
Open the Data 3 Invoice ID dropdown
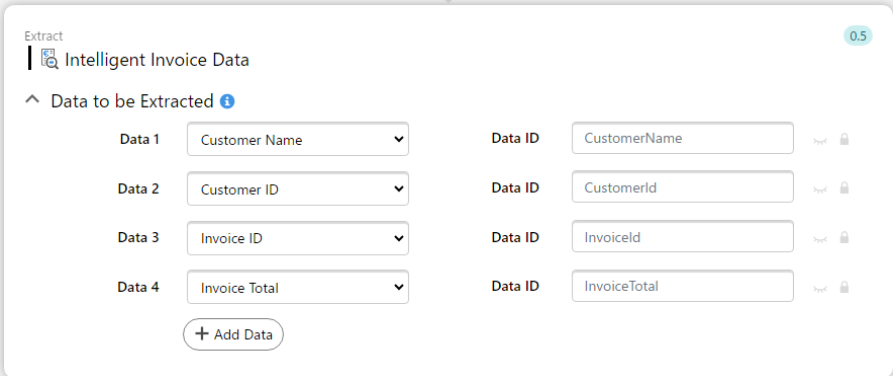pos(298,238)
